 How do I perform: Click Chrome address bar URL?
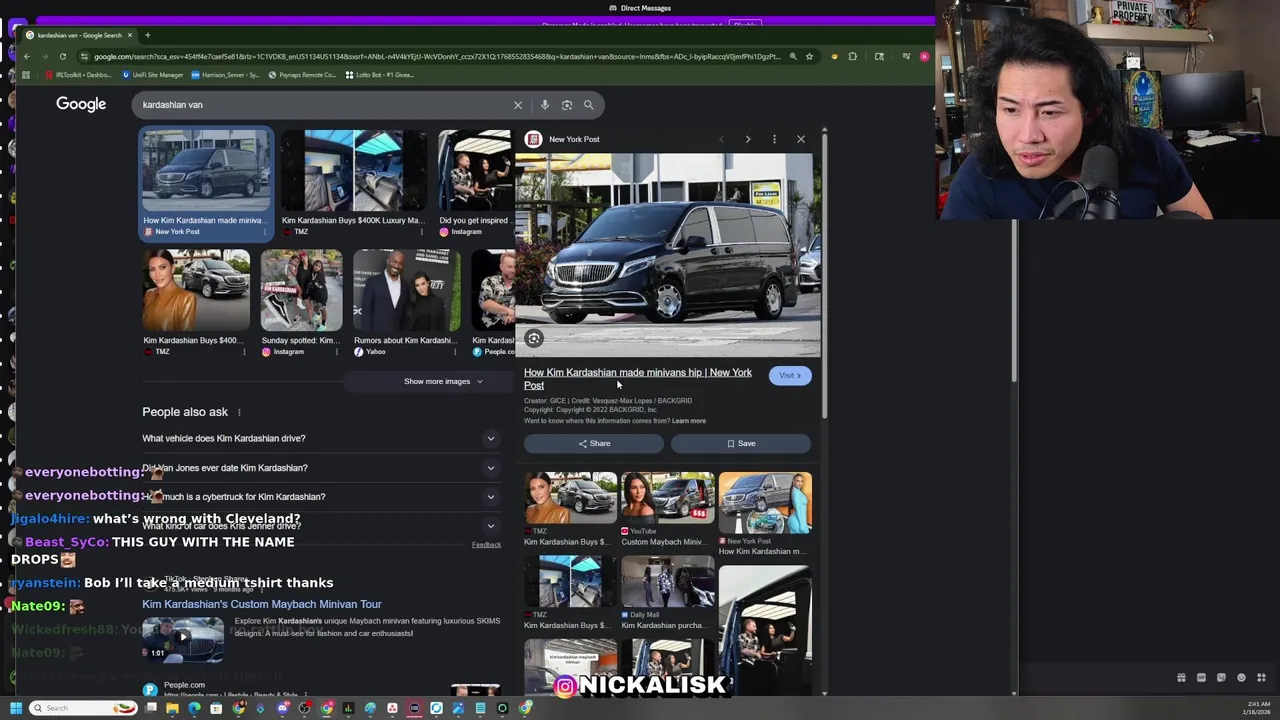pos(437,57)
